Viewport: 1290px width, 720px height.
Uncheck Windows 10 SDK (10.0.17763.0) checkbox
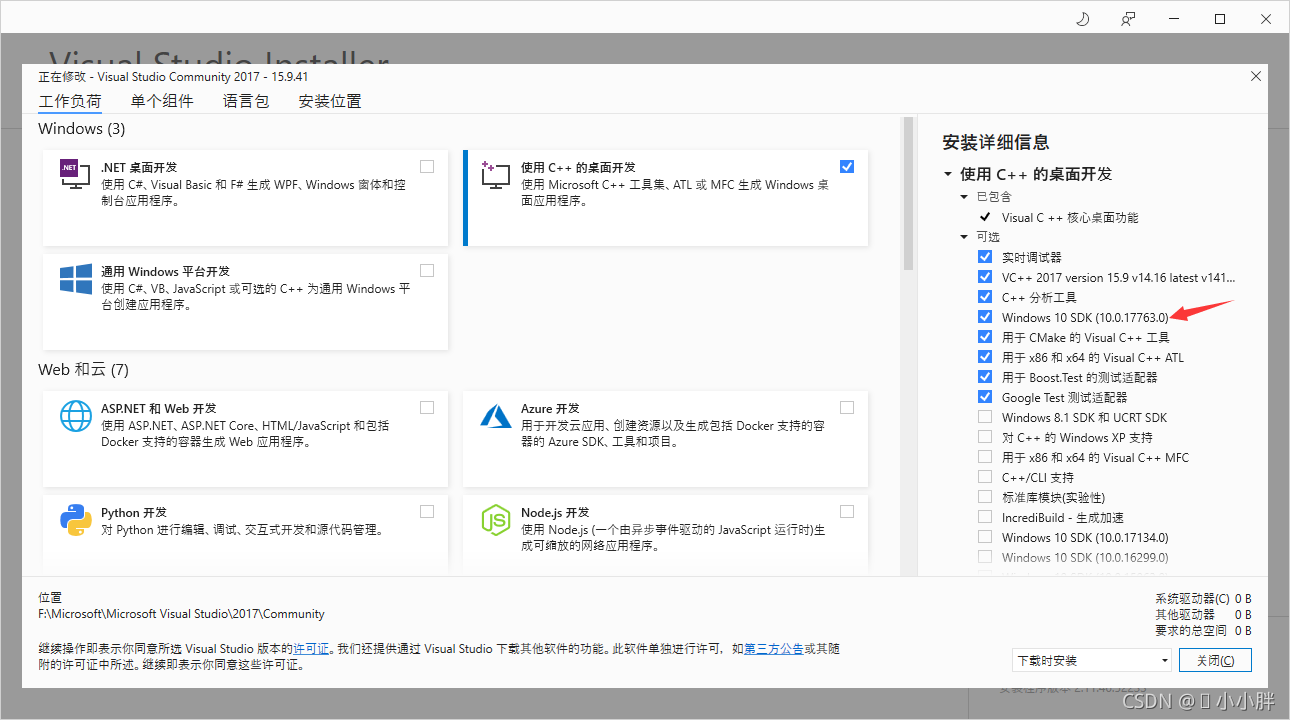[x=985, y=317]
